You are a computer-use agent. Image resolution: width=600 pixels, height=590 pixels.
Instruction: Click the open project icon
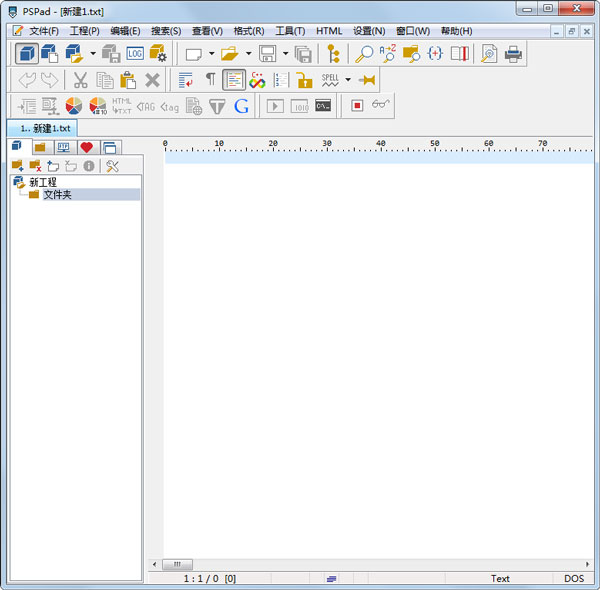point(74,53)
